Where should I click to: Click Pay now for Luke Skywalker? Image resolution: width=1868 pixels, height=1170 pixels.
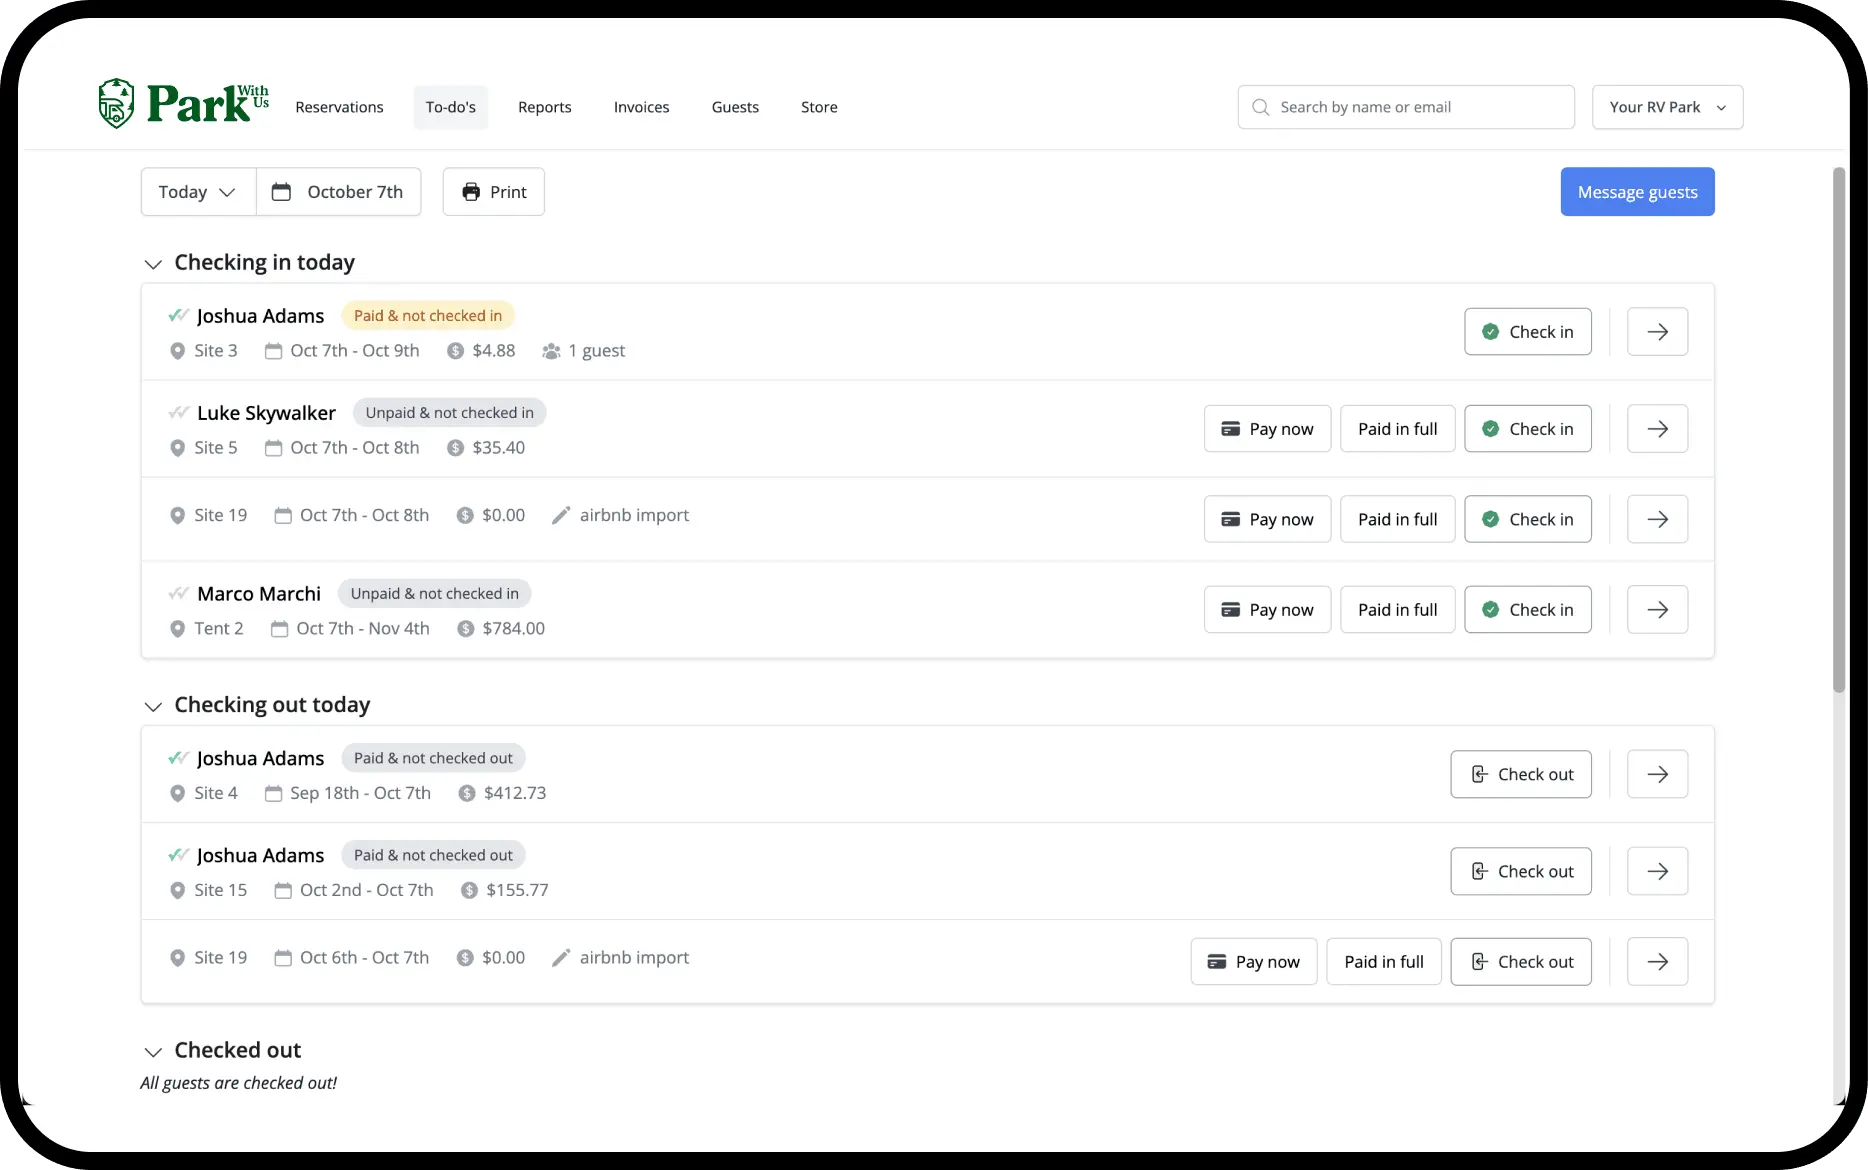(x=1267, y=429)
